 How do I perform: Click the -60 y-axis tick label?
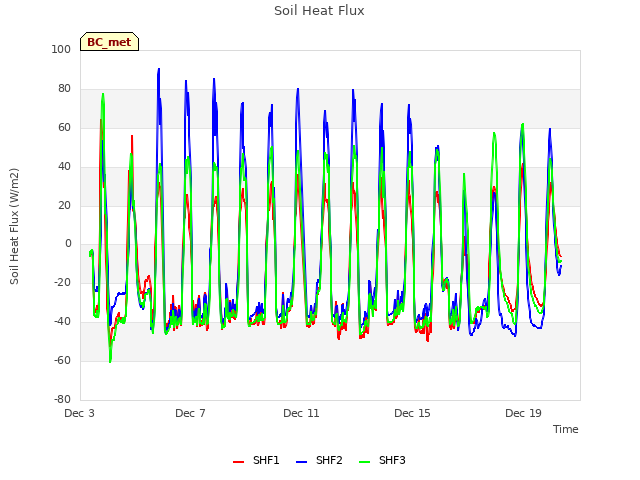click(x=62, y=360)
